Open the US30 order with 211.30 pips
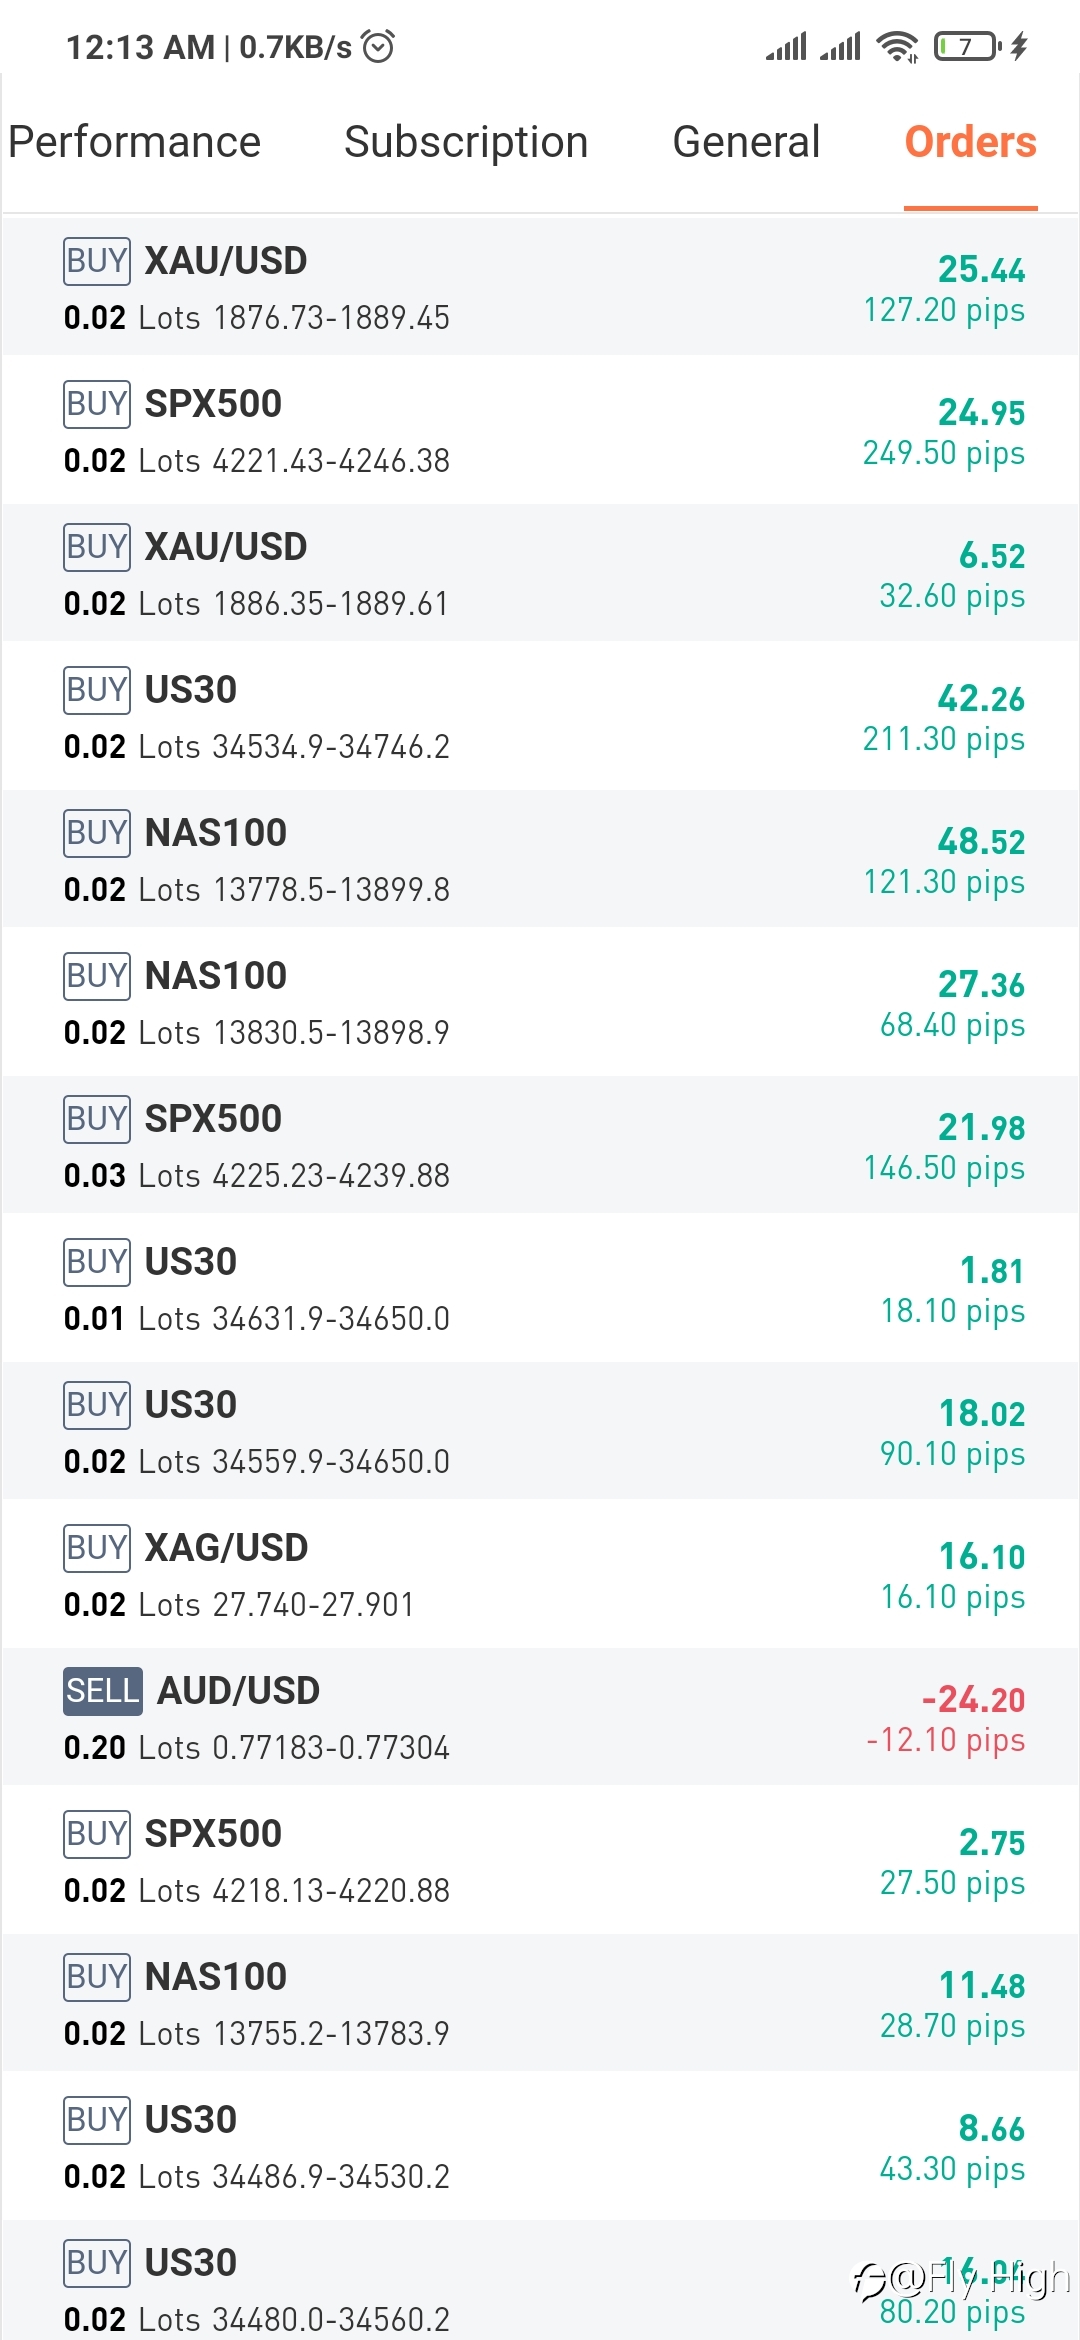Image resolution: width=1080 pixels, height=2340 pixels. (x=540, y=717)
